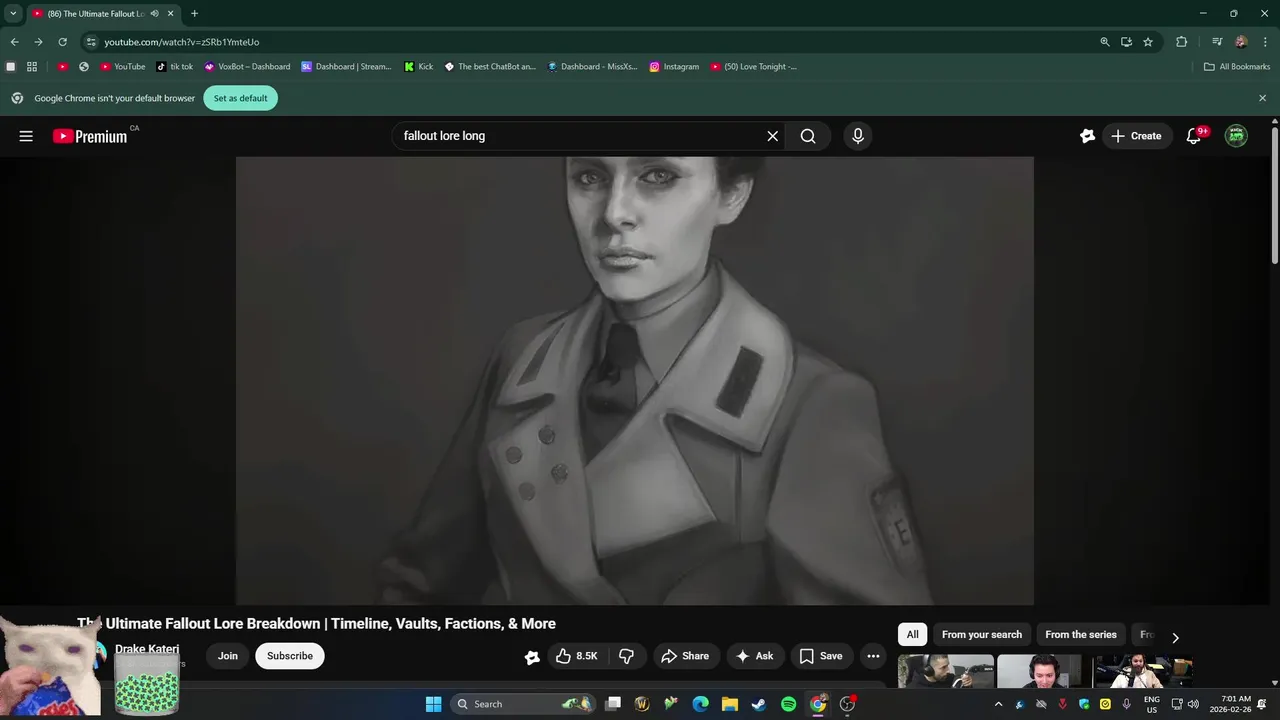Select the All filter chip
Viewport: 1280px width, 720px height.
912,635
